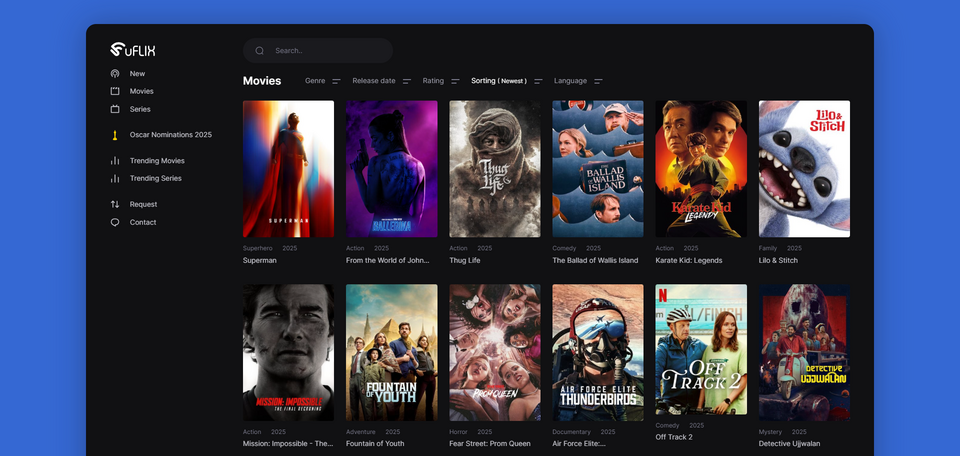Go to Series in sidebar
This screenshot has width=960, height=456.
pyautogui.click(x=140, y=109)
